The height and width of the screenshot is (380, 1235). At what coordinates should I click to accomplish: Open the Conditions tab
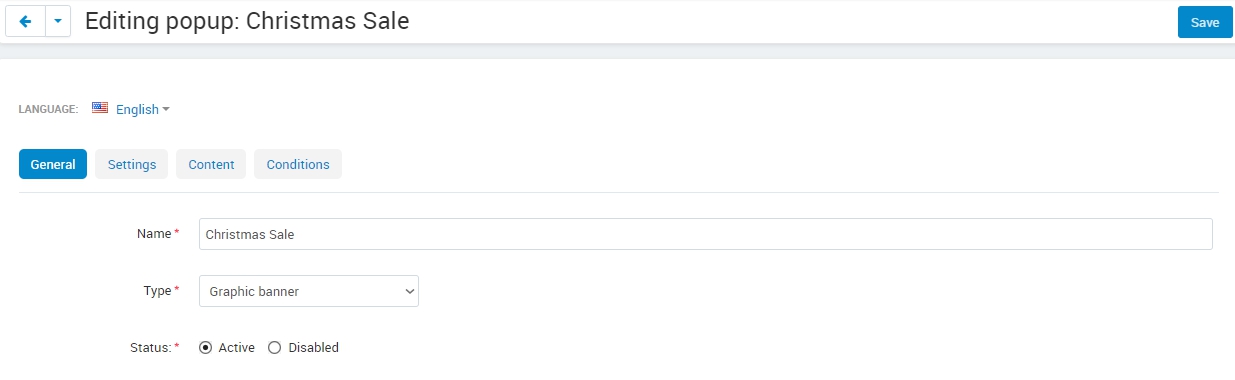click(298, 164)
